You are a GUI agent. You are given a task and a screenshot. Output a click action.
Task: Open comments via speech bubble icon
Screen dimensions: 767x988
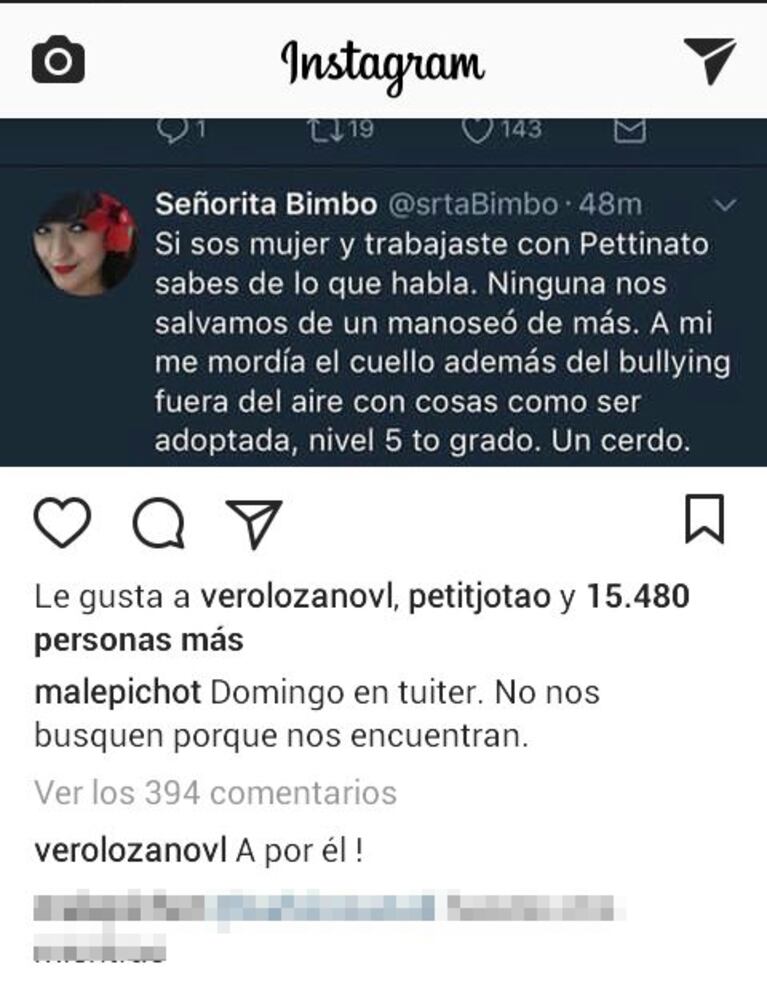(x=158, y=523)
